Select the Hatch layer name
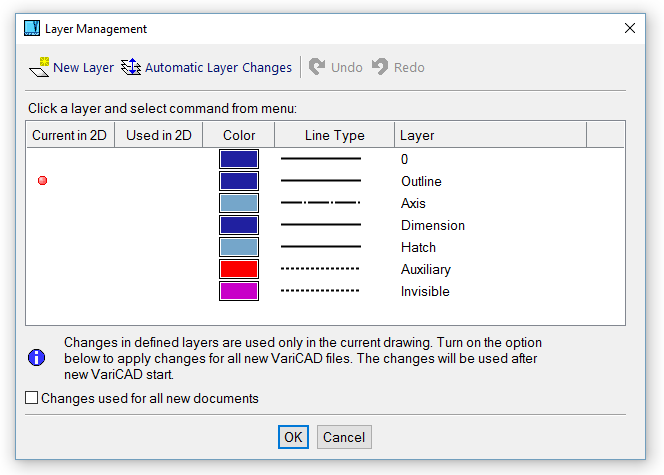The height and width of the screenshot is (475, 664). click(418, 247)
